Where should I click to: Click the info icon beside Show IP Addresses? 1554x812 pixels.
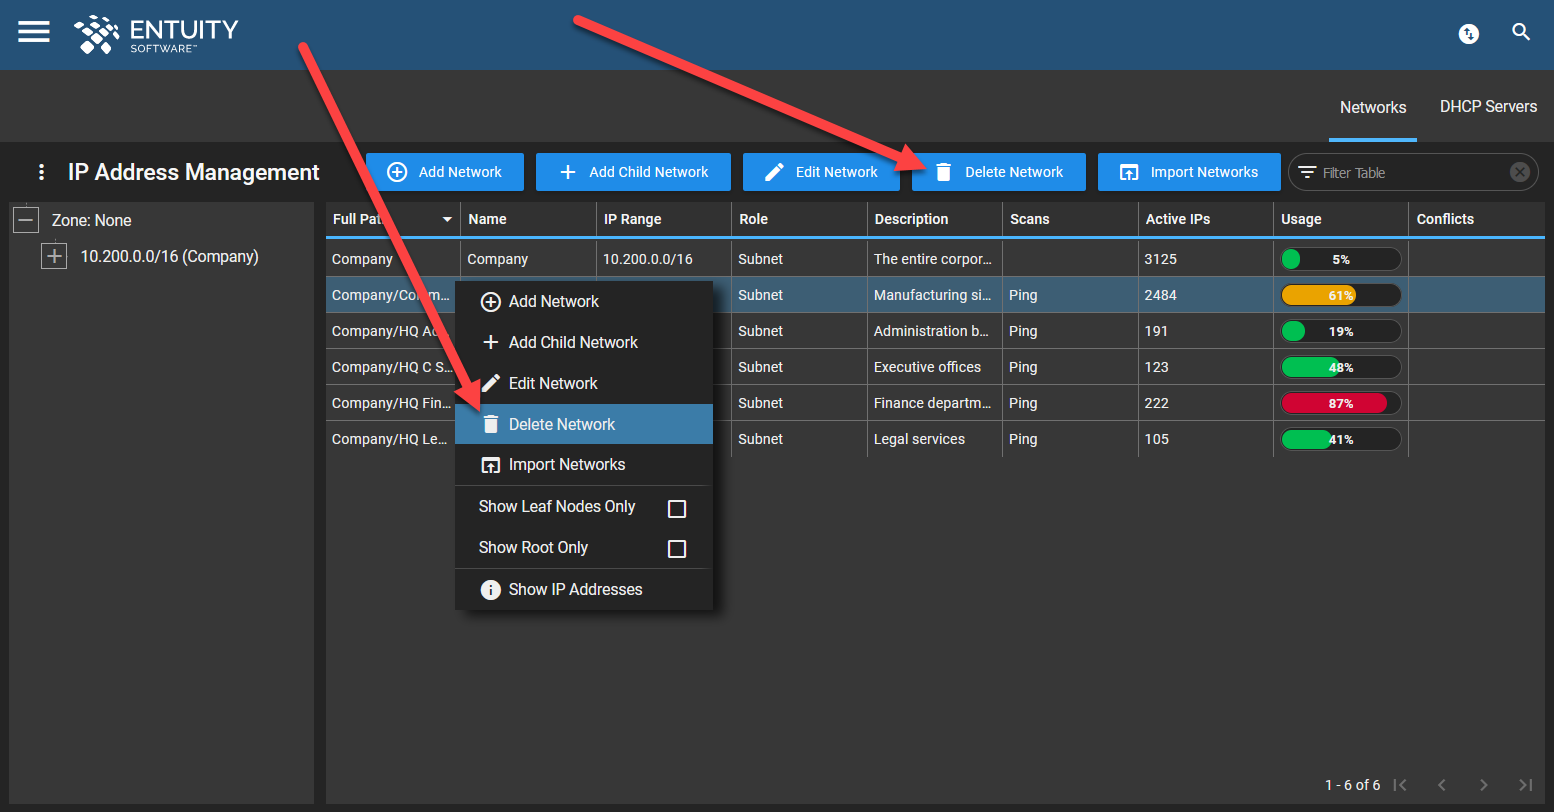pyautogui.click(x=490, y=590)
